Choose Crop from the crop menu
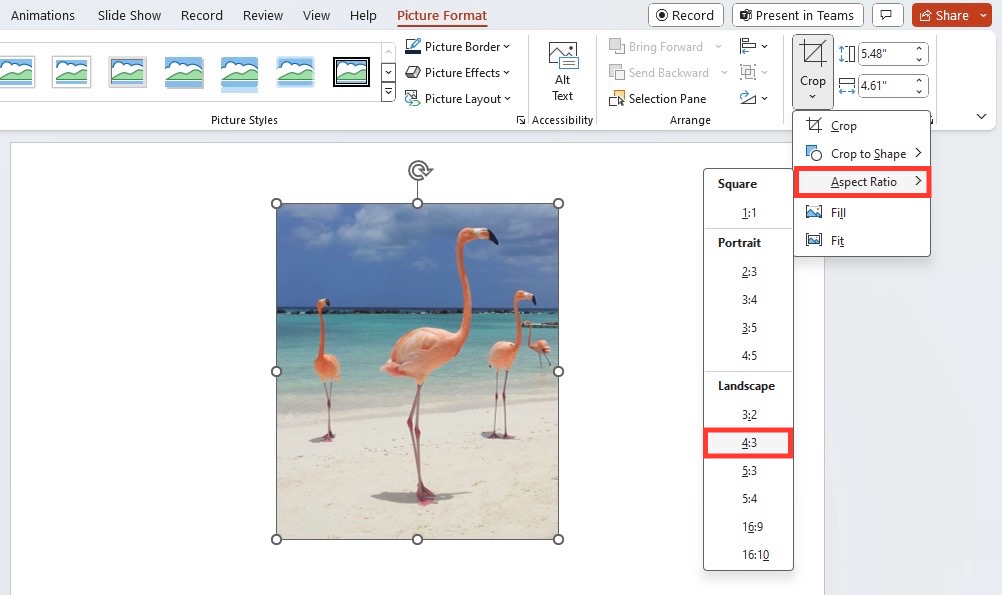Viewport: 1002px width, 595px height. point(861,126)
